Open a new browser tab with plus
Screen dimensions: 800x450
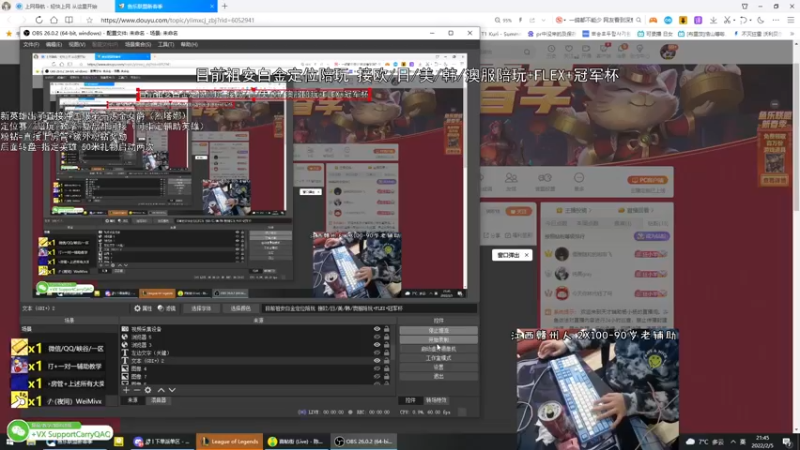pyautogui.click(x=224, y=6)
